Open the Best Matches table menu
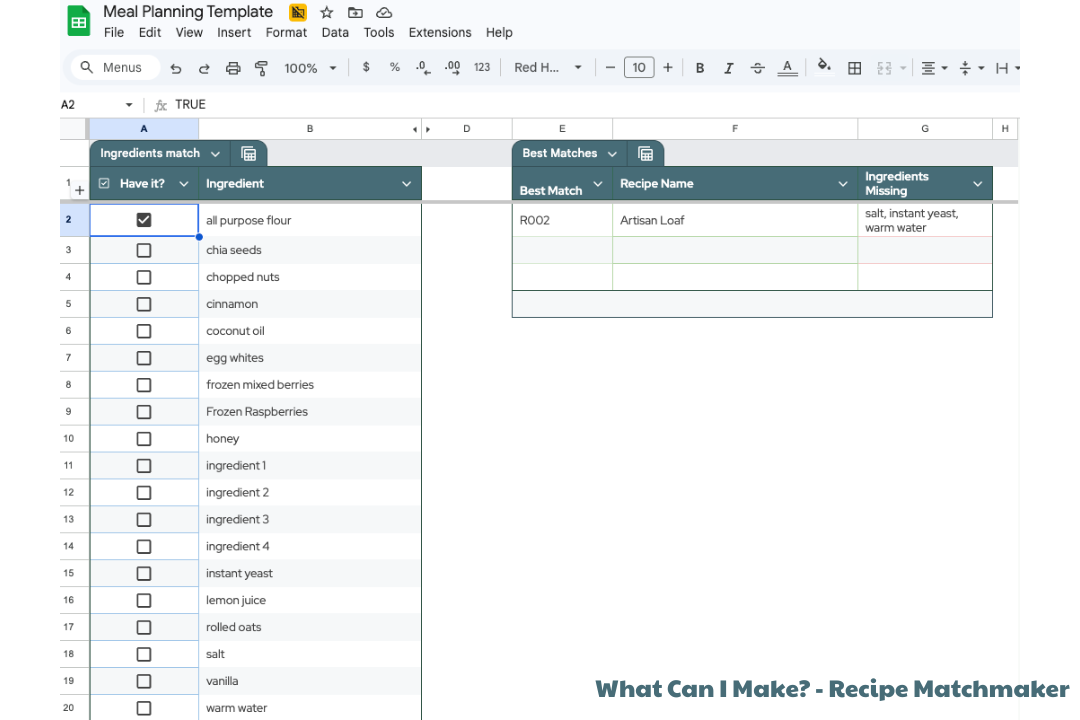This screenshot has width=1080, height=720. [x=612, y=154]
